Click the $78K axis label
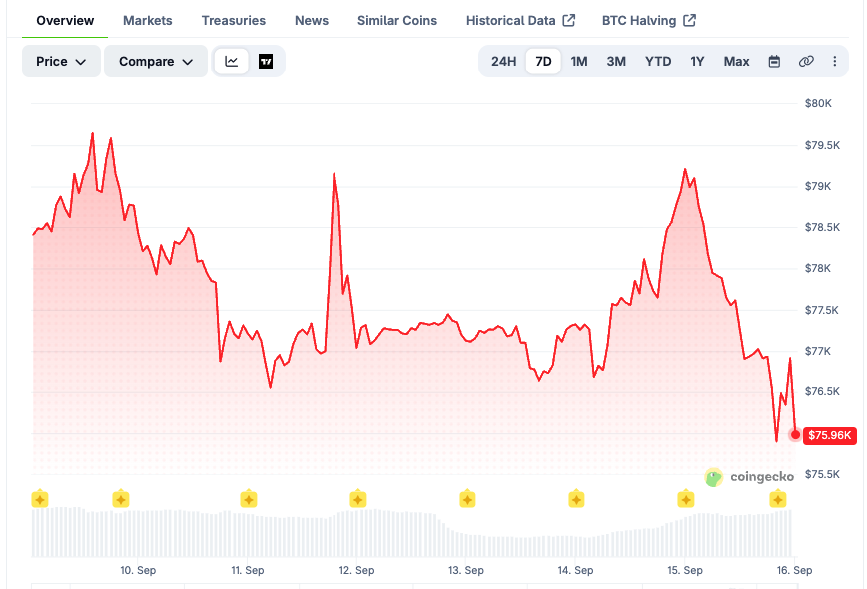Viewport: 867px width, 589px height. pyautogui.click(x=818, y=268)
